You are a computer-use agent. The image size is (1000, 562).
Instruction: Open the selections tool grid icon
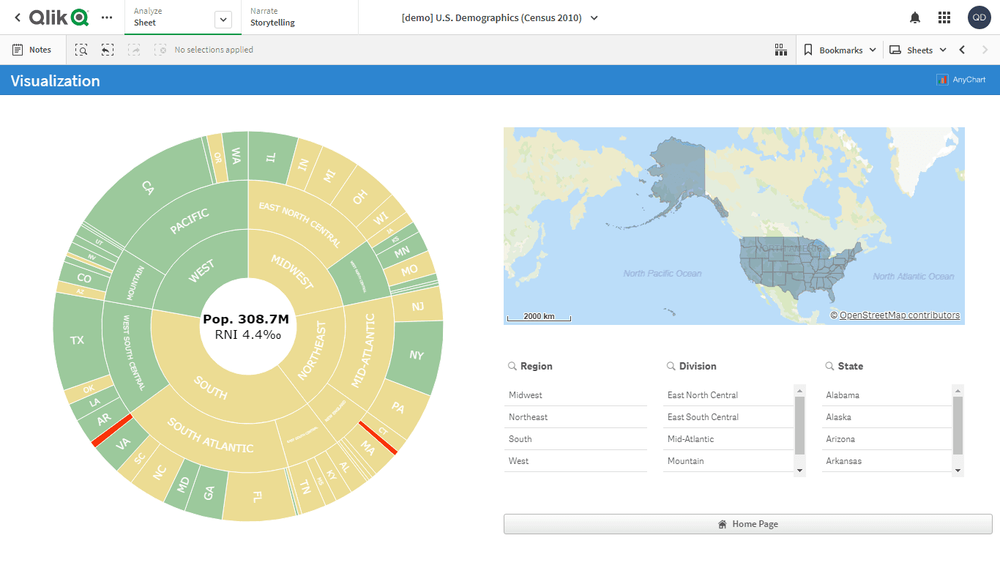click(780, 50)
